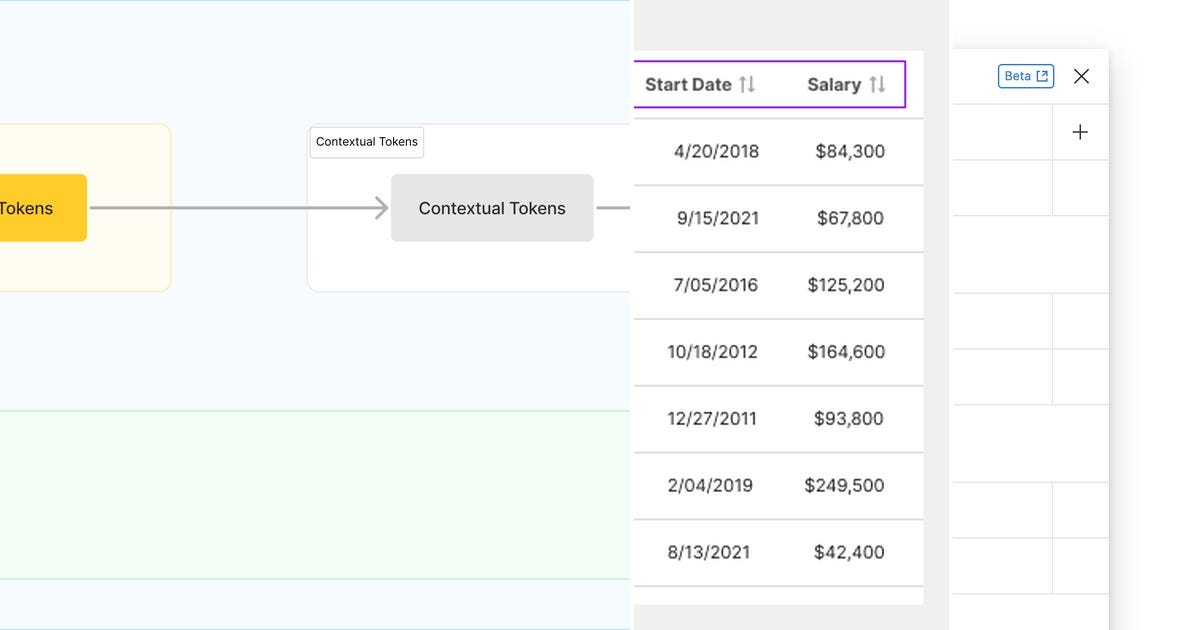Select the $42,400 salary cell
This screenshot has height=630, width=1200.
tap(849, 552)
